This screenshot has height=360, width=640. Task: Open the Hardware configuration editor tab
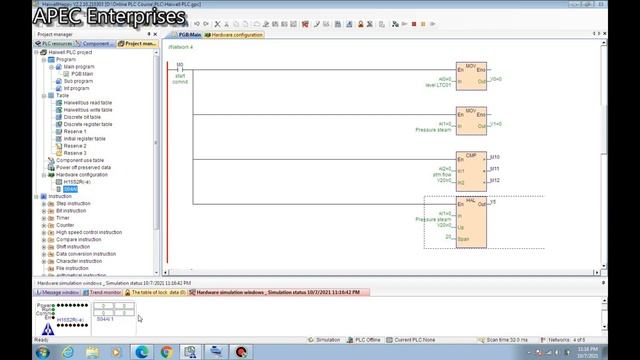coord(234,35)
